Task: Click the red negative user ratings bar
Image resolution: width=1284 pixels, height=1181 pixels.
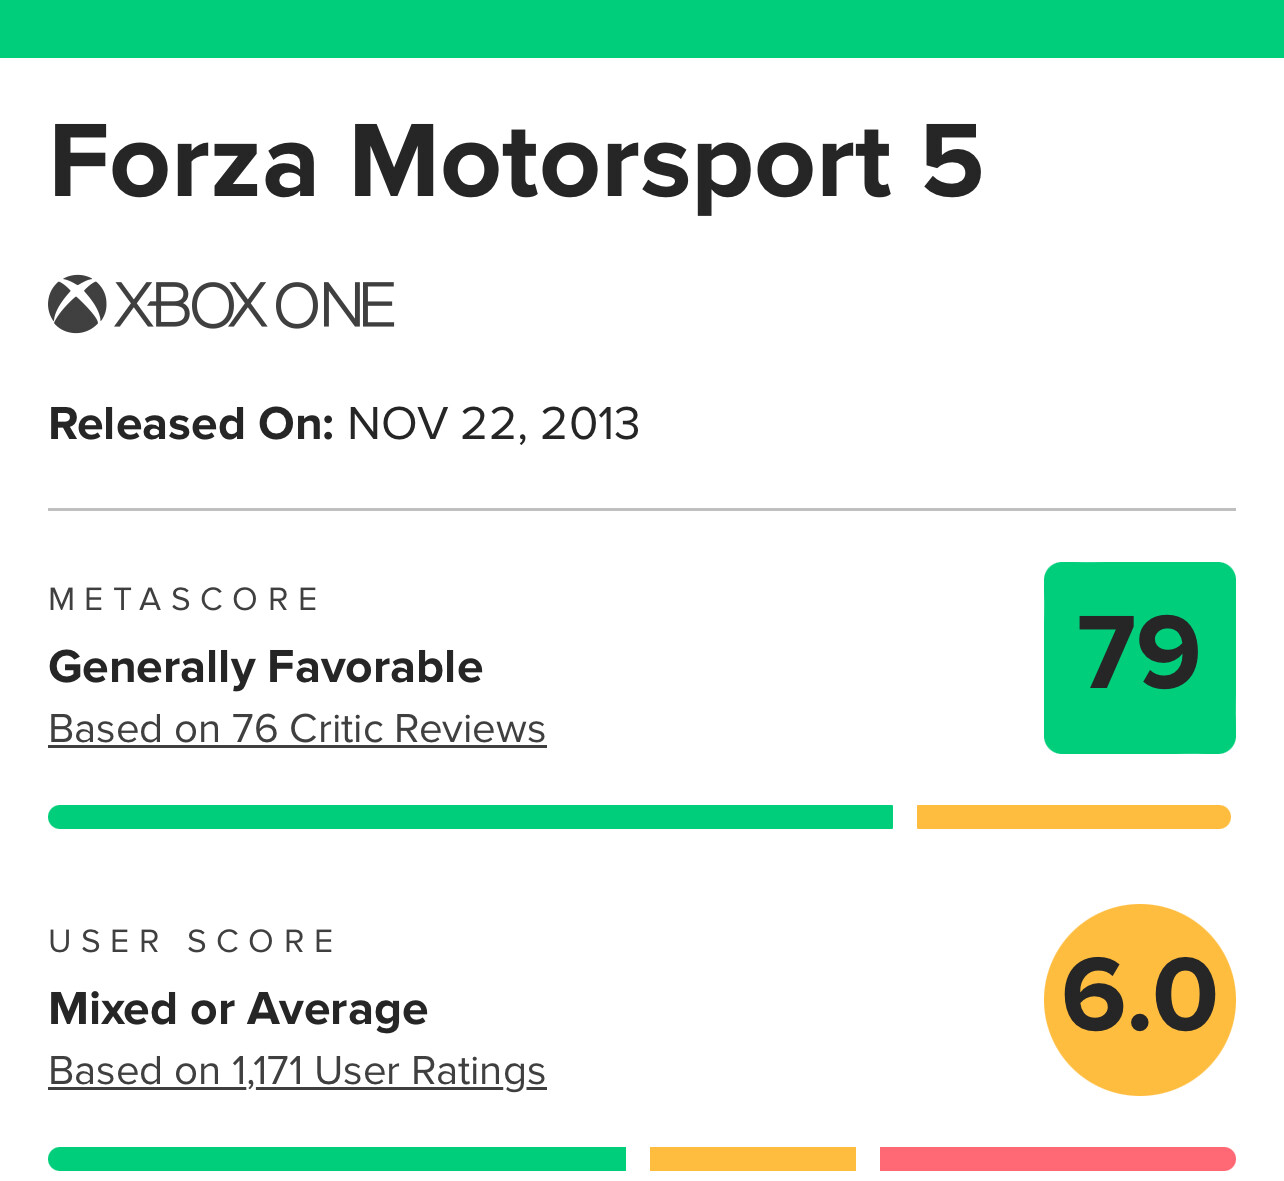Action: click(x=1057, y=1159)
